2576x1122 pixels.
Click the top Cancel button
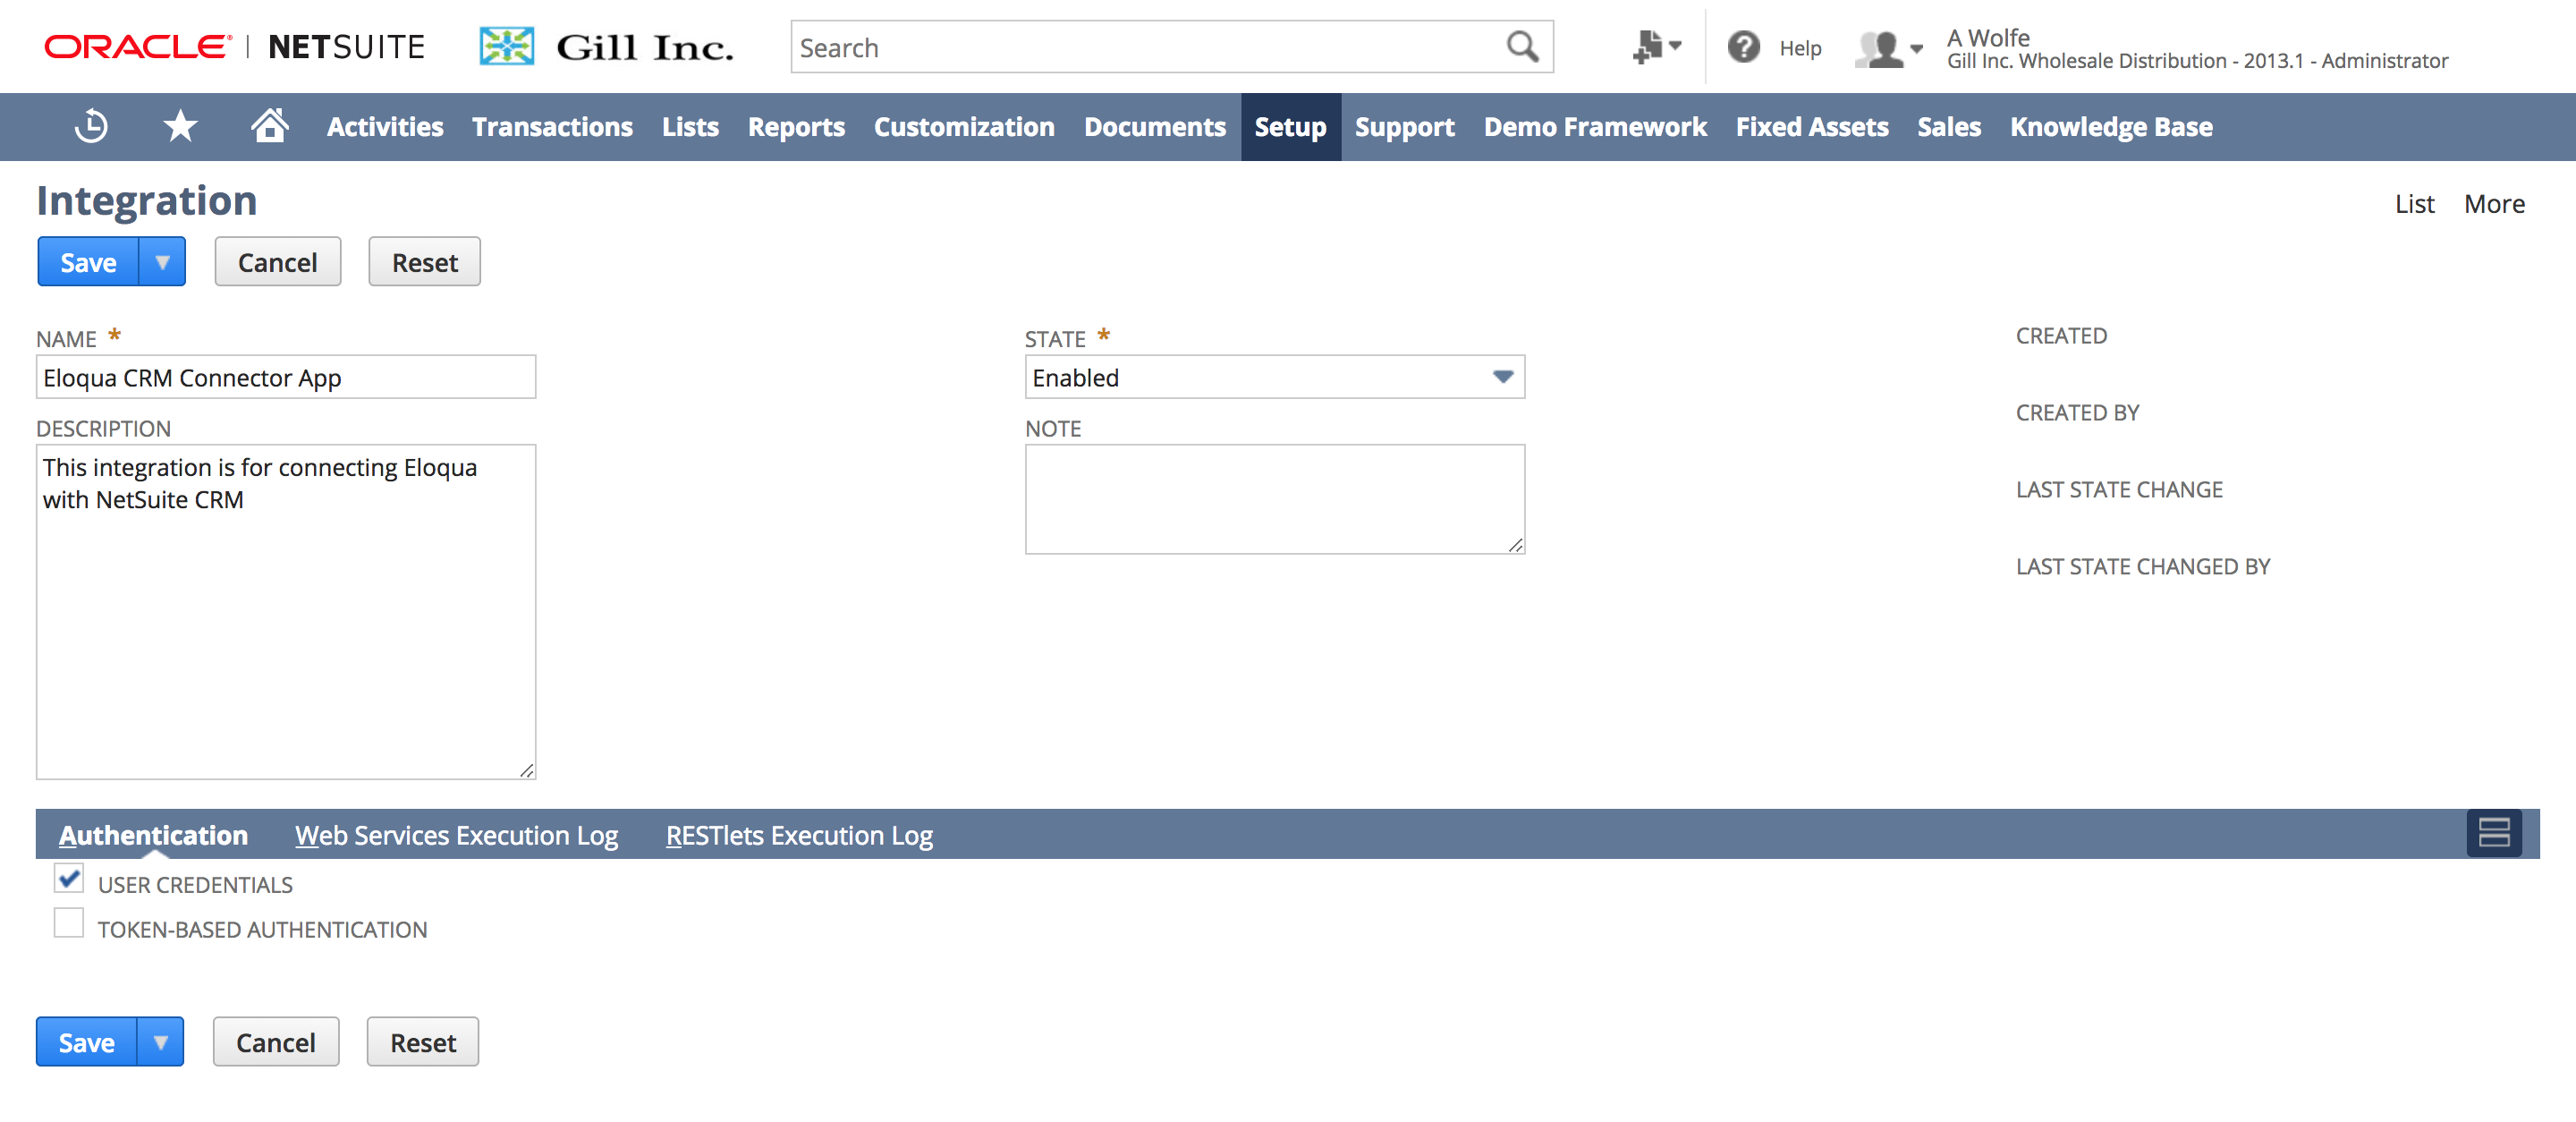coord(277,262)
